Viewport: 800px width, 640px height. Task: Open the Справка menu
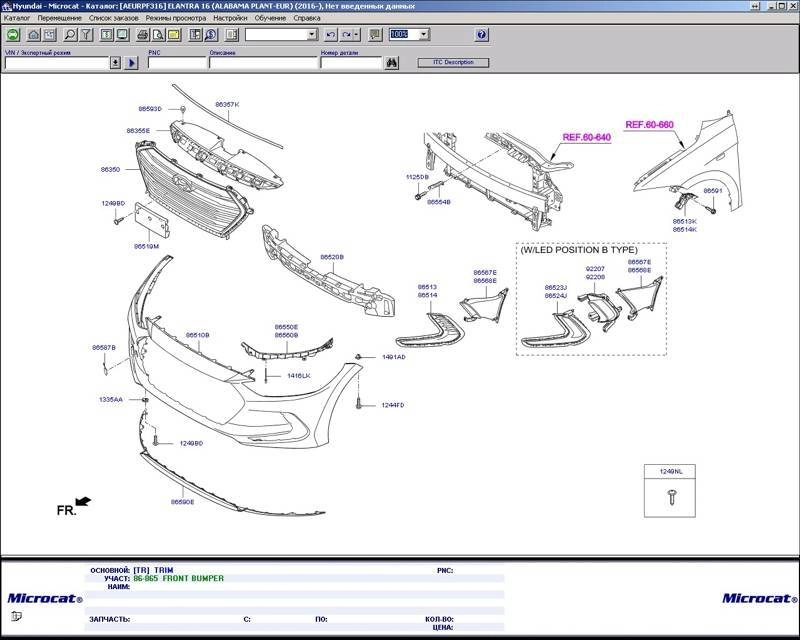307,18
